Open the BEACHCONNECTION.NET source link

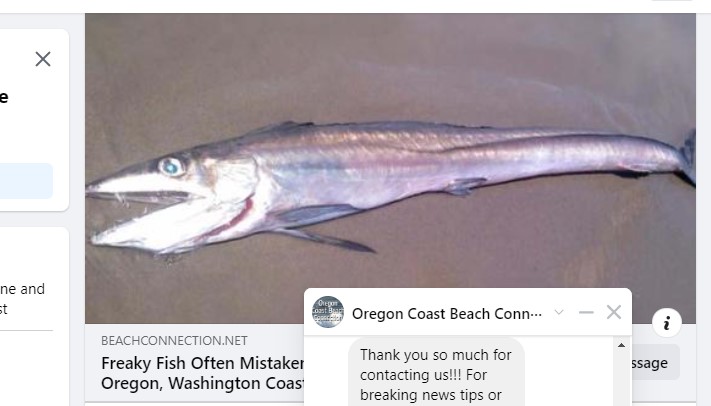click(174, 341)
